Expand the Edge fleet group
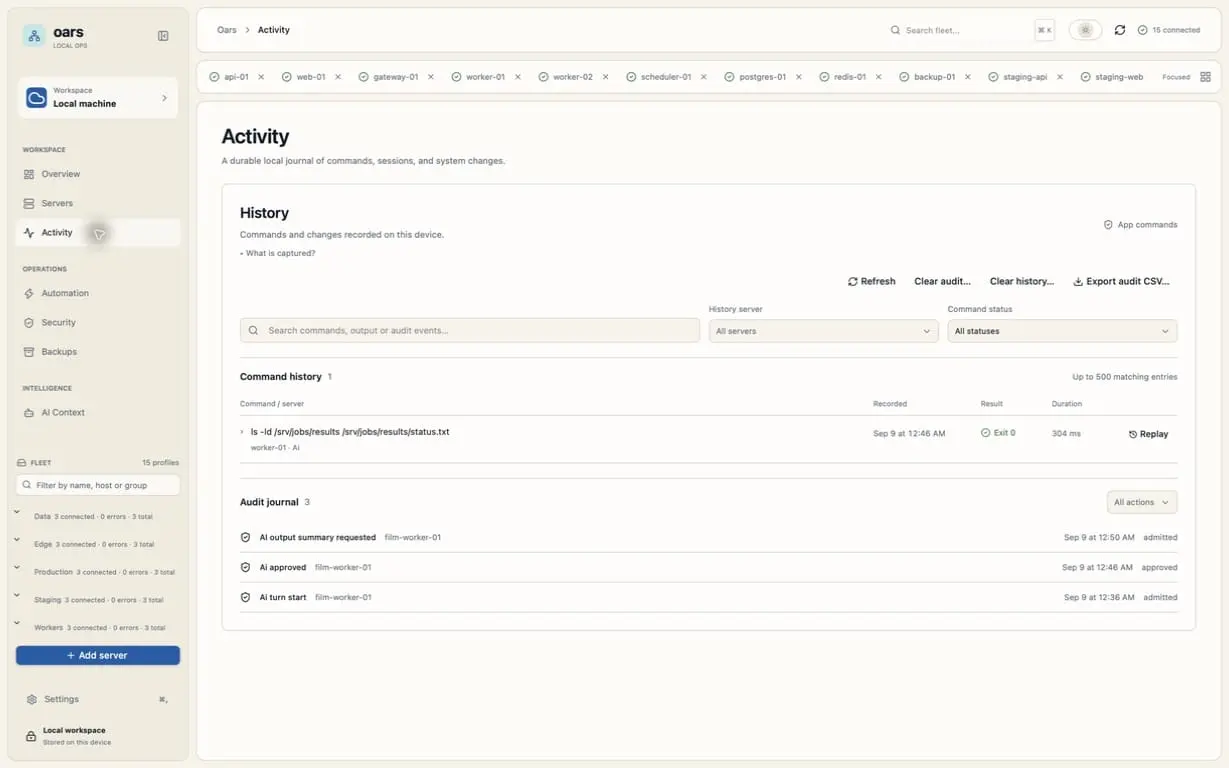The width and height of the screenshot is (1229, 768). [x=17, y=540]
